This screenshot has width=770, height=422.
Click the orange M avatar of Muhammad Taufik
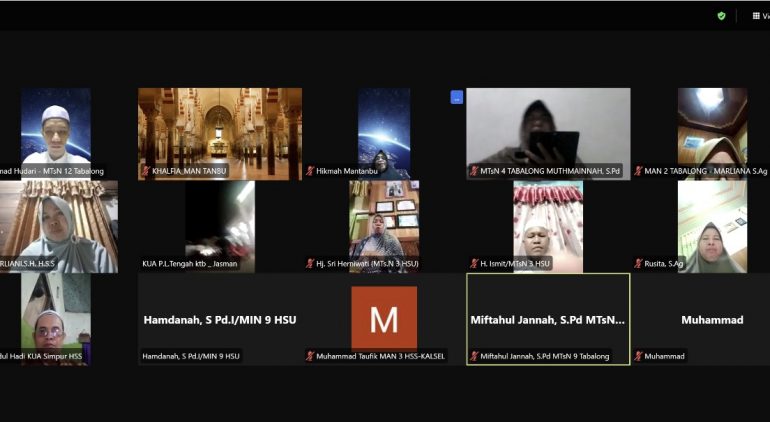(x=384, y=318)
